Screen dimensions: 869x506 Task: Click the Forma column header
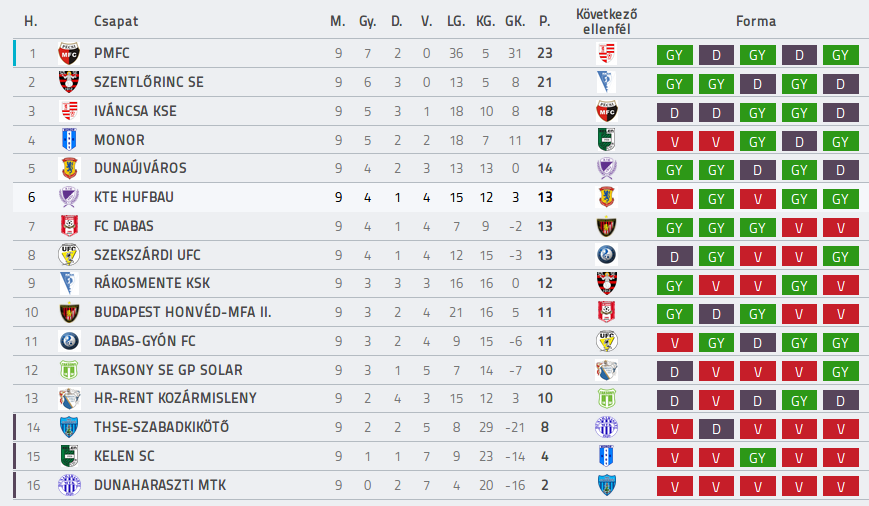756,21
